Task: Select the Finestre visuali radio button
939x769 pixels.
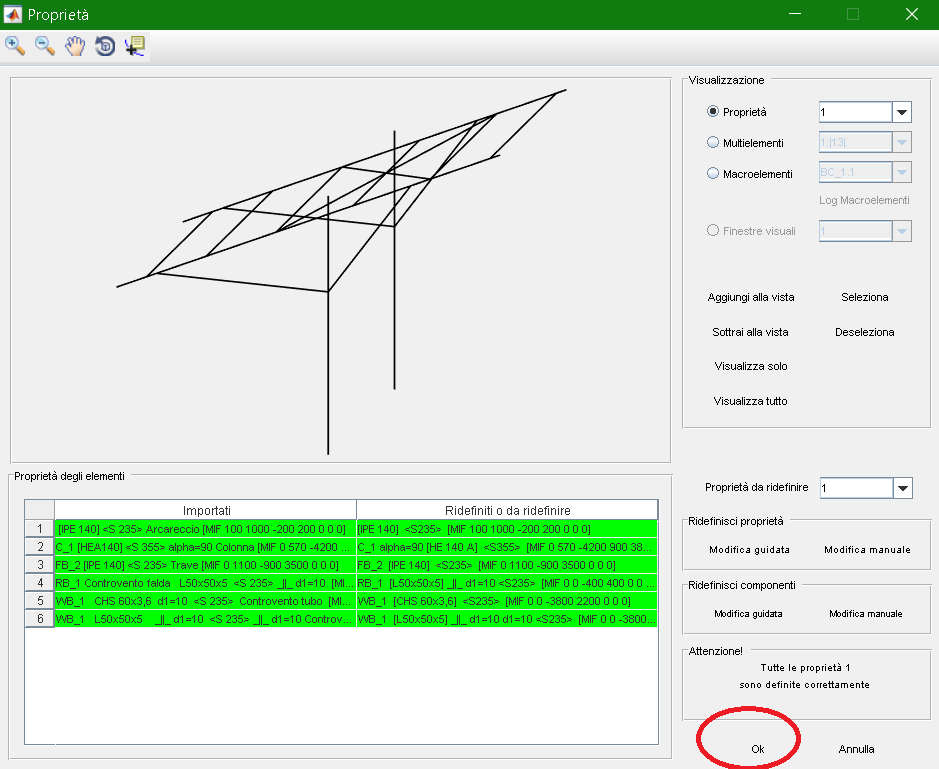Action: click(x=713, y=231)
